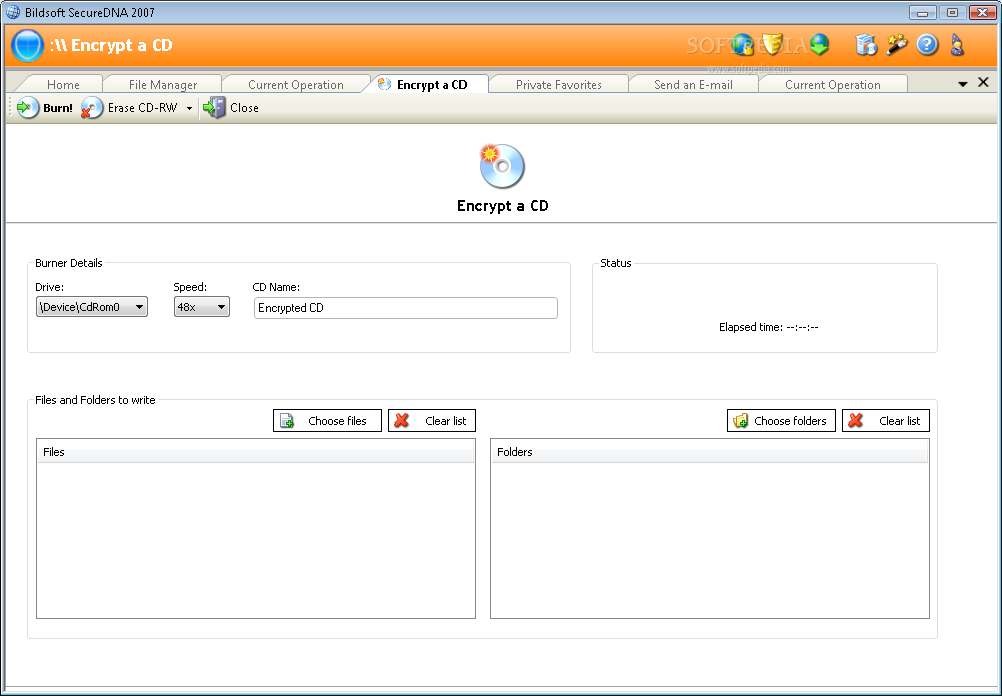Click the golden shield icon
Viewport: 1002px width, 696px height.
pyautogui.click(x=772, y=44)
